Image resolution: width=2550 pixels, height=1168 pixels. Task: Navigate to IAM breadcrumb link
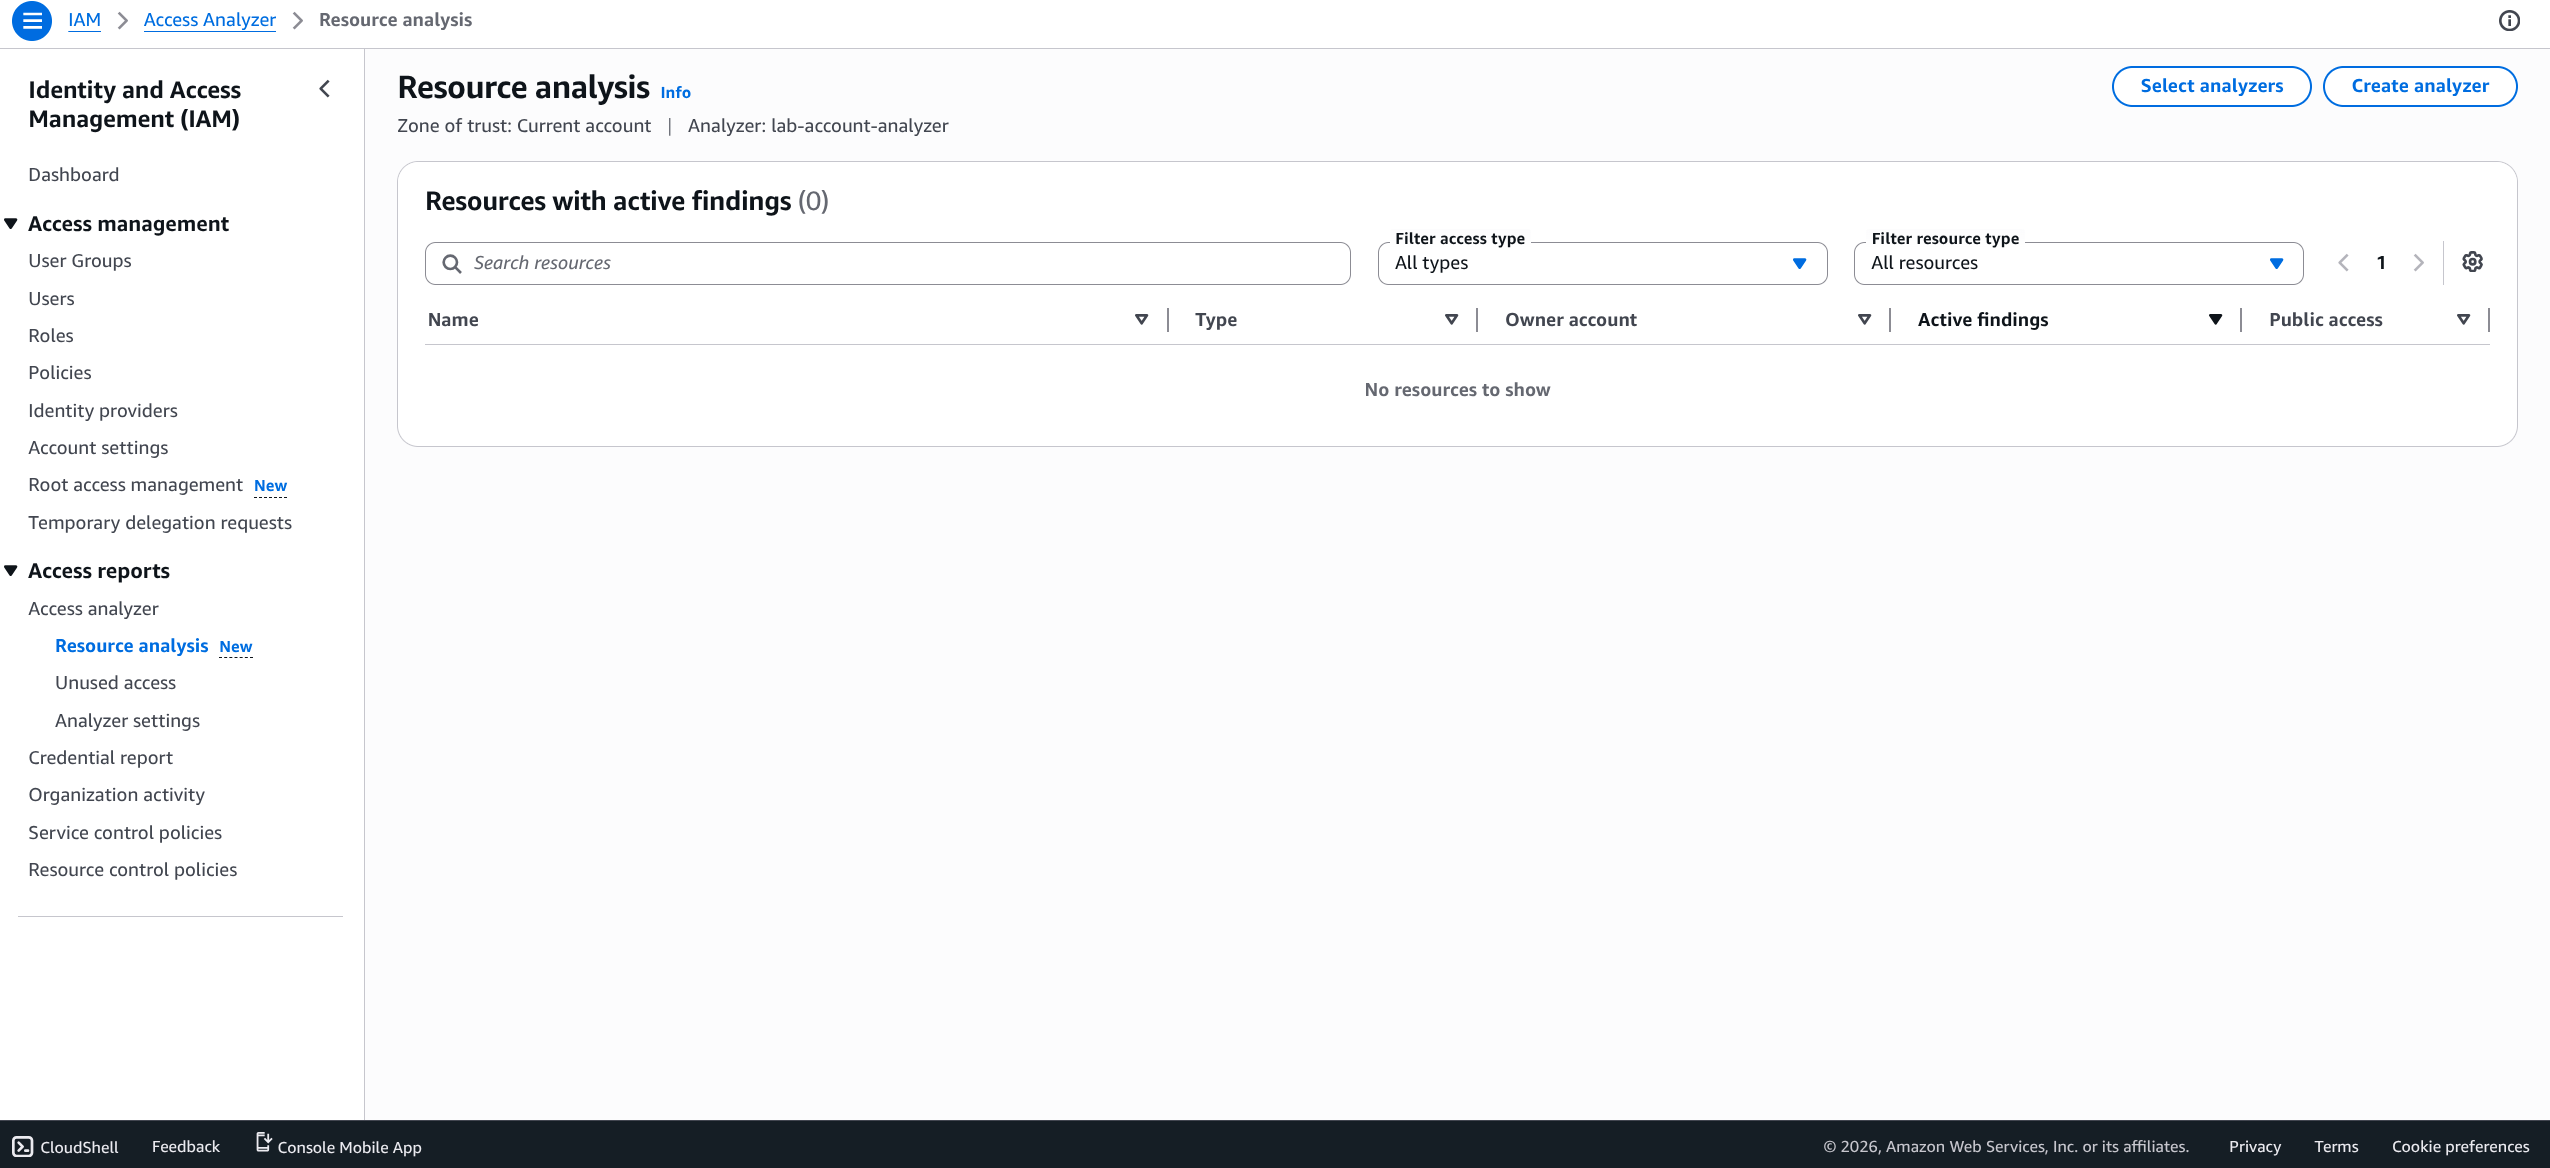(x=84, y=20)
